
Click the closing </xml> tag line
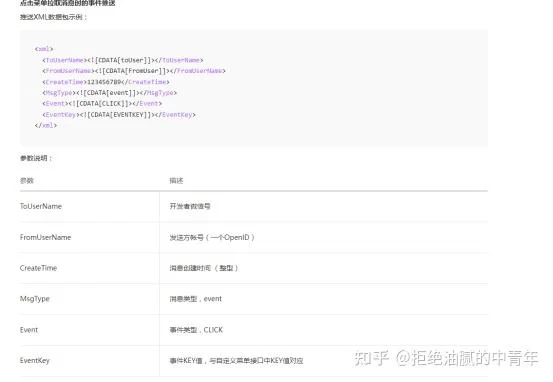click(x=46, y=125)
